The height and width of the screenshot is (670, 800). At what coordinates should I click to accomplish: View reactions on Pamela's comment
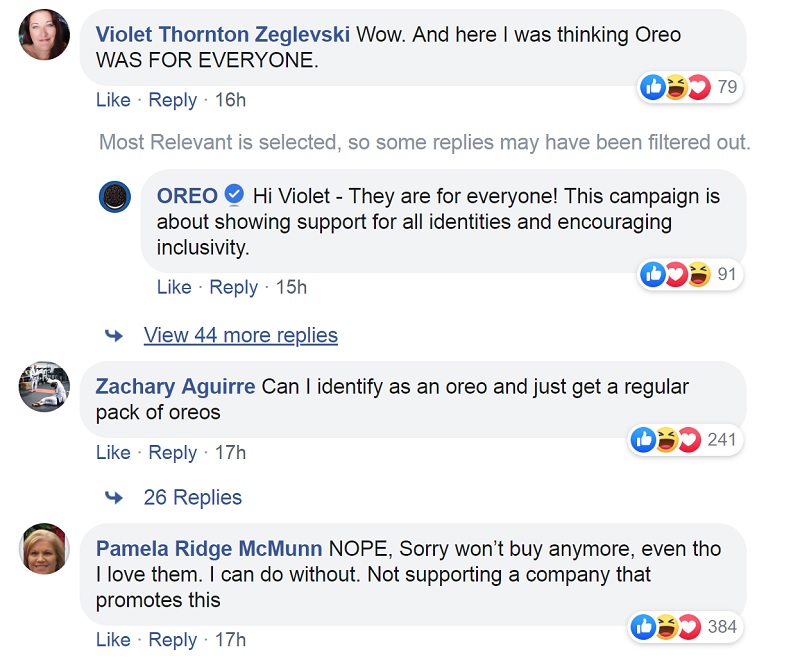click(685, 627)
